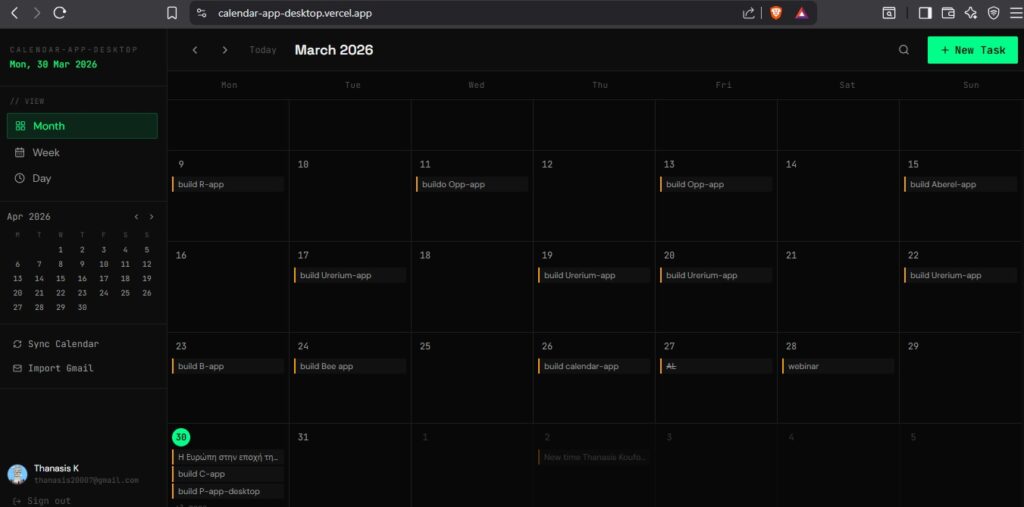
Task: Select March 29 day number
Action: tap(913, 346)
